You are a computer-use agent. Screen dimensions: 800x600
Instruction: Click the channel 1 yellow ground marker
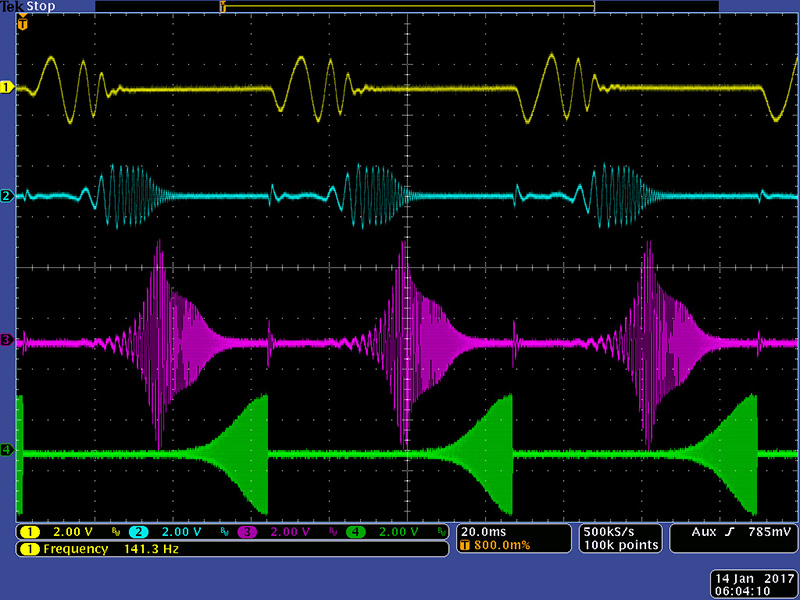point(6,88)
